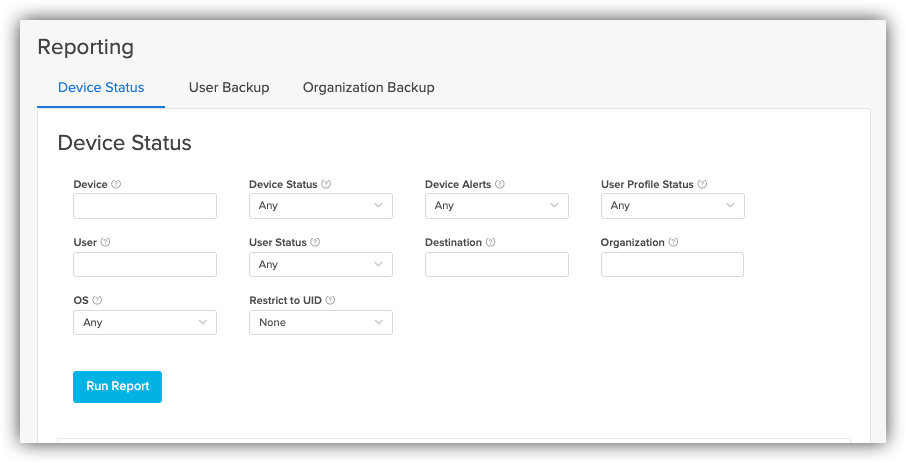Viewport: 906px width, 463px height.
Task: Click the Run Report button
Action: (x=117, y=387)
